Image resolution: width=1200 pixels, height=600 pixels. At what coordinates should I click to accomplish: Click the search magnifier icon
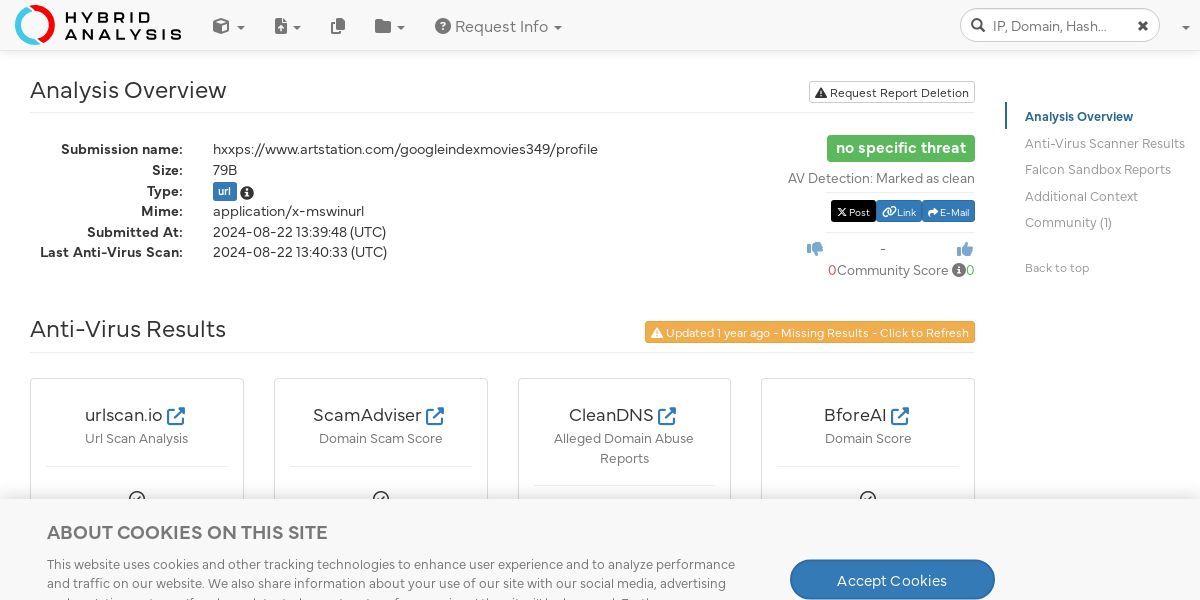(x=978, y=26)
